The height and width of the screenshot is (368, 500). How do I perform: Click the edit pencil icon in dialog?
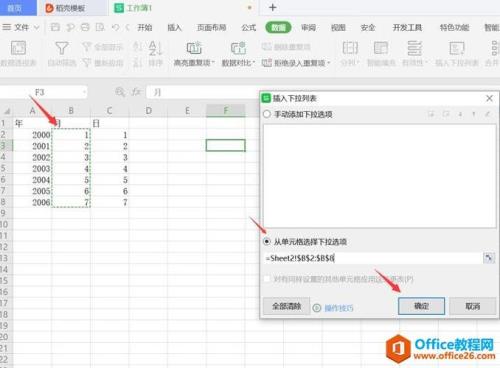(x=488, y=114)
